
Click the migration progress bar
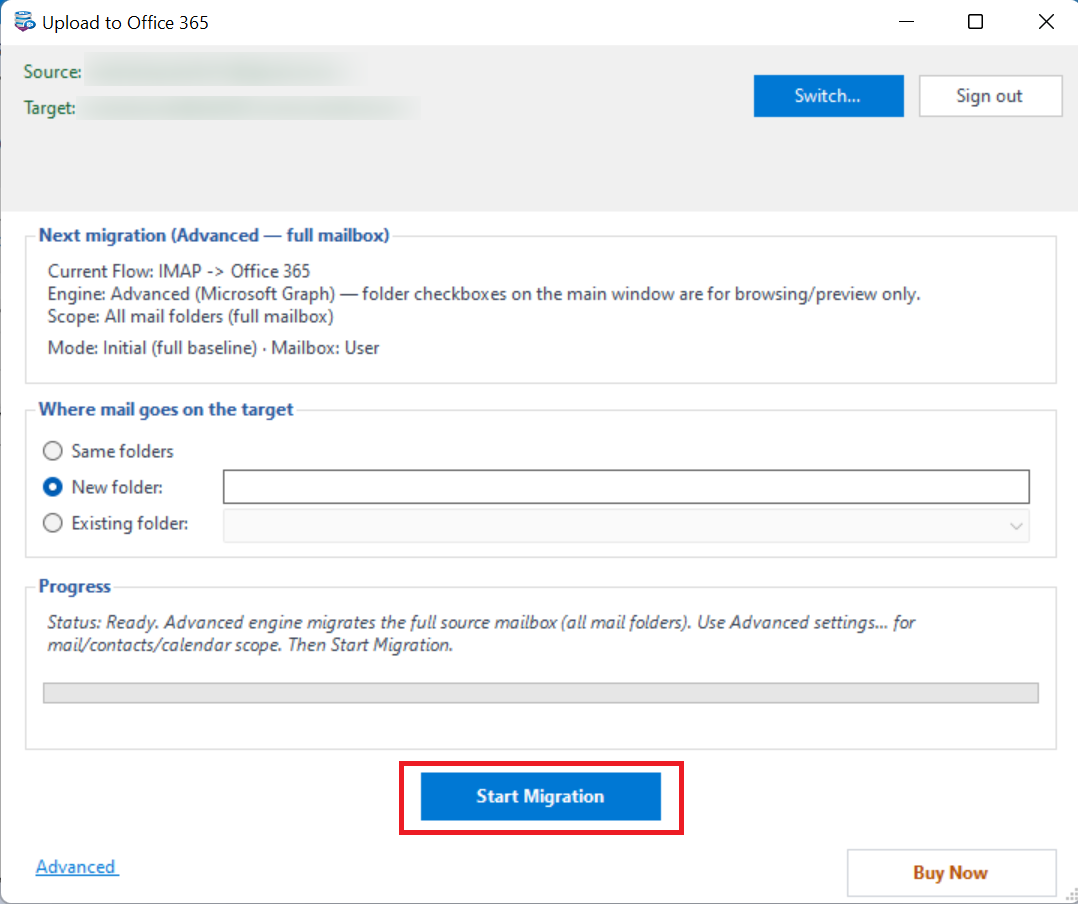point(540,693)
